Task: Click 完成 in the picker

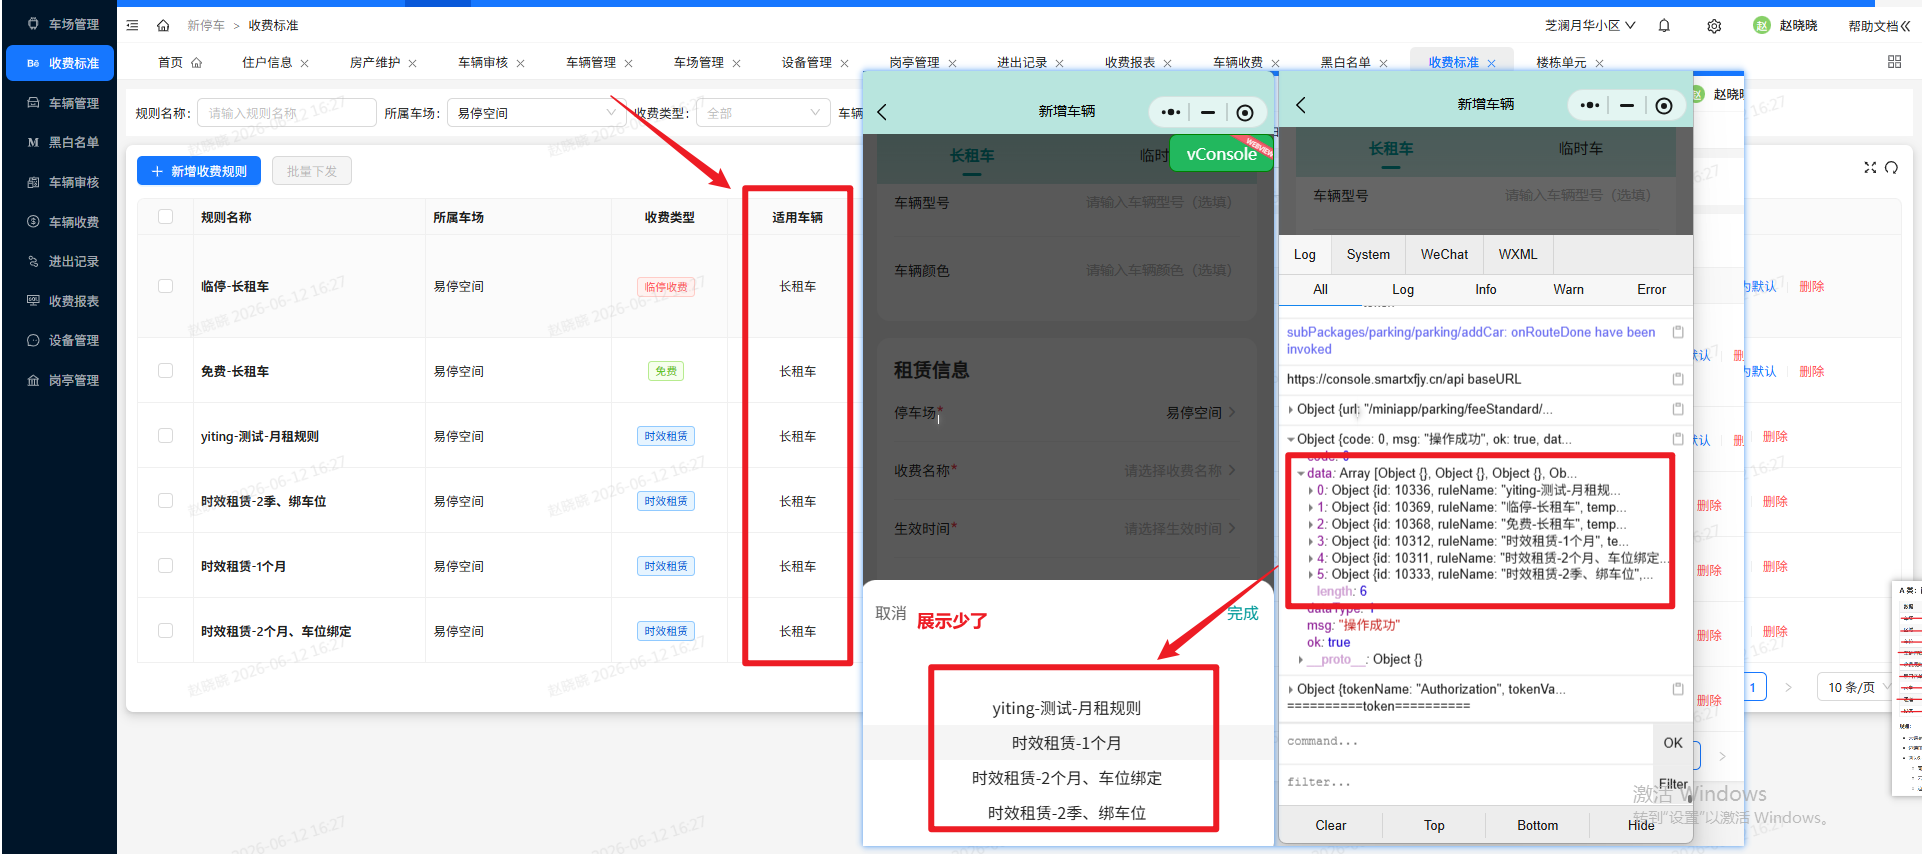Action: point(1243,613)
